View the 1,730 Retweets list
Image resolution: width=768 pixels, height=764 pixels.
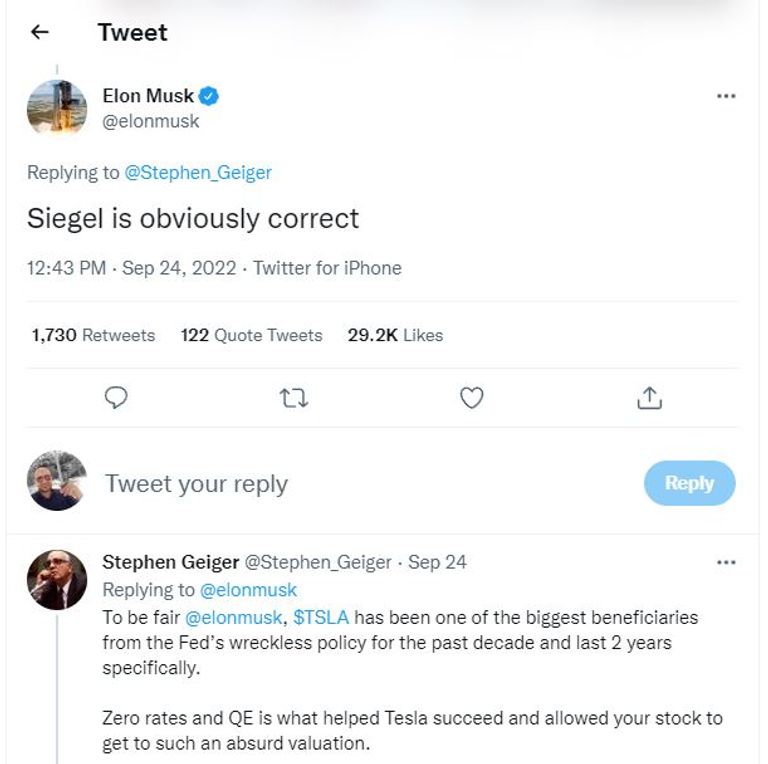94,335
